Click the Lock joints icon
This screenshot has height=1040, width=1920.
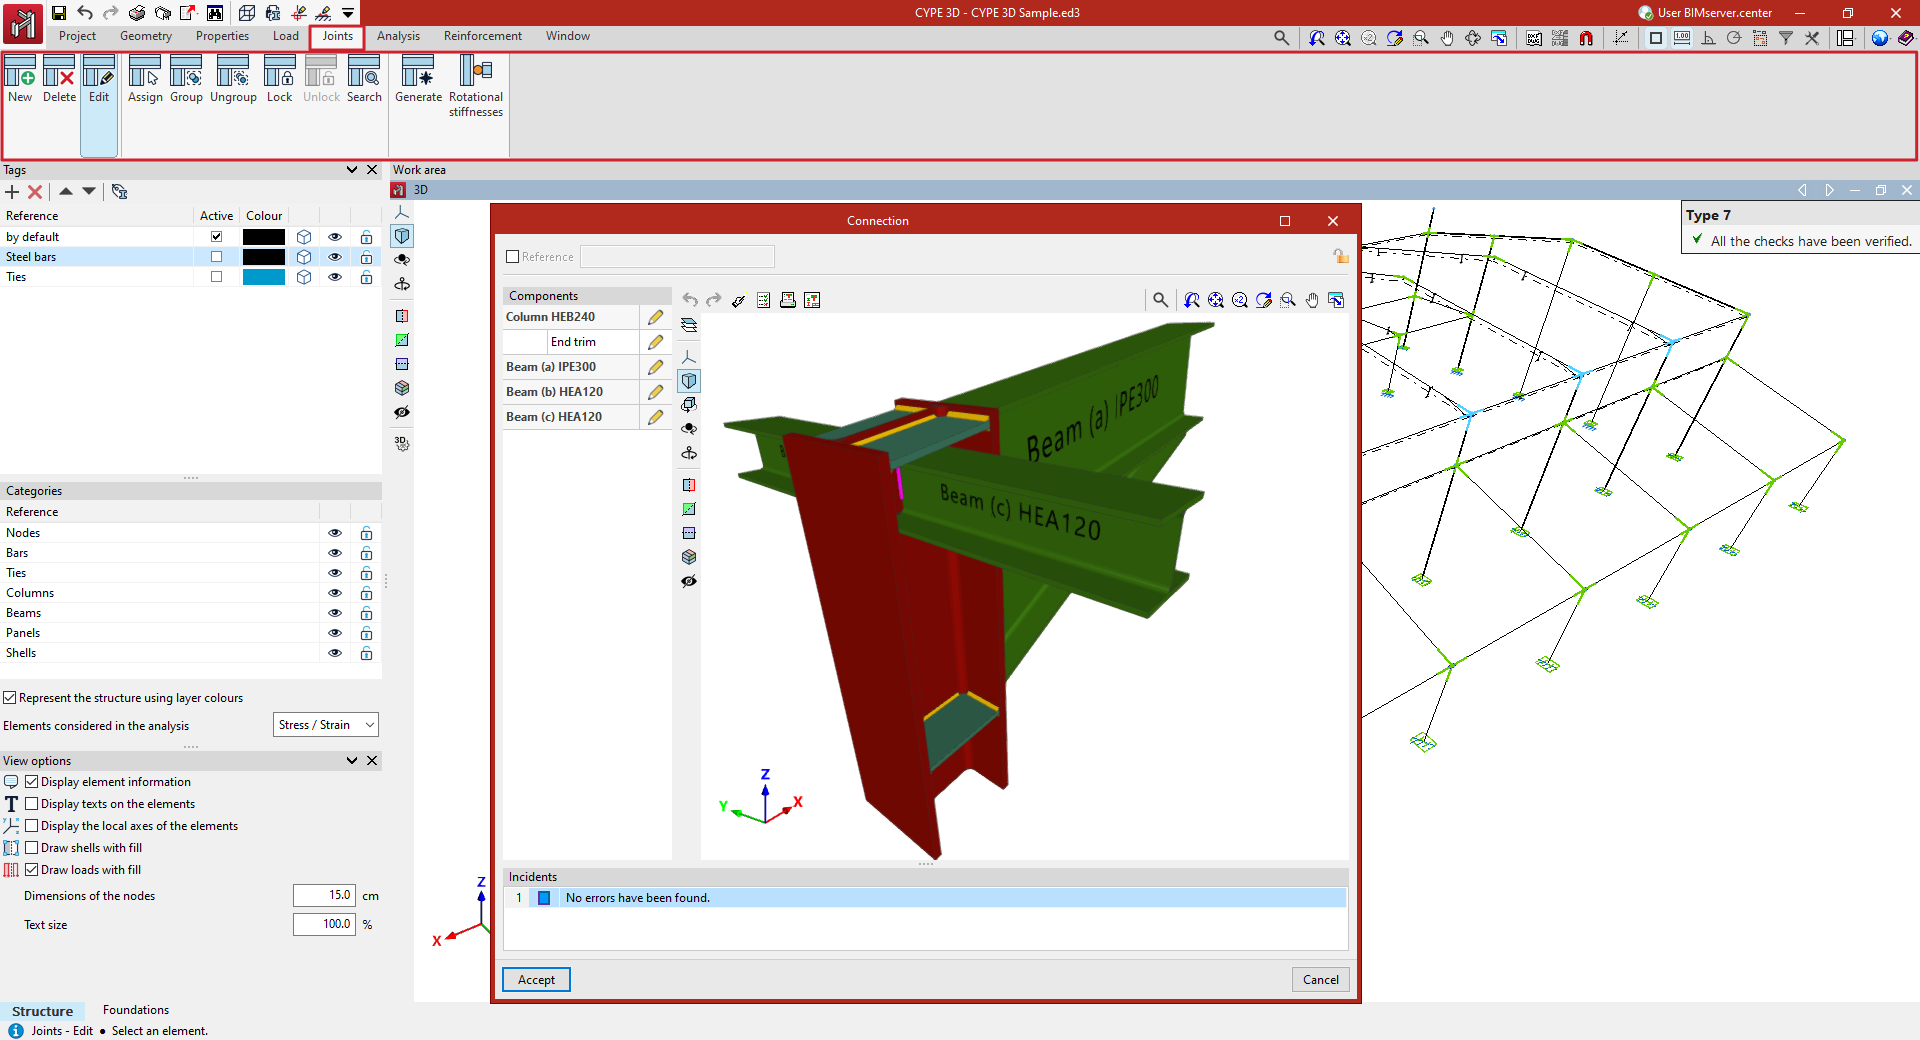(x=279, y=79)
